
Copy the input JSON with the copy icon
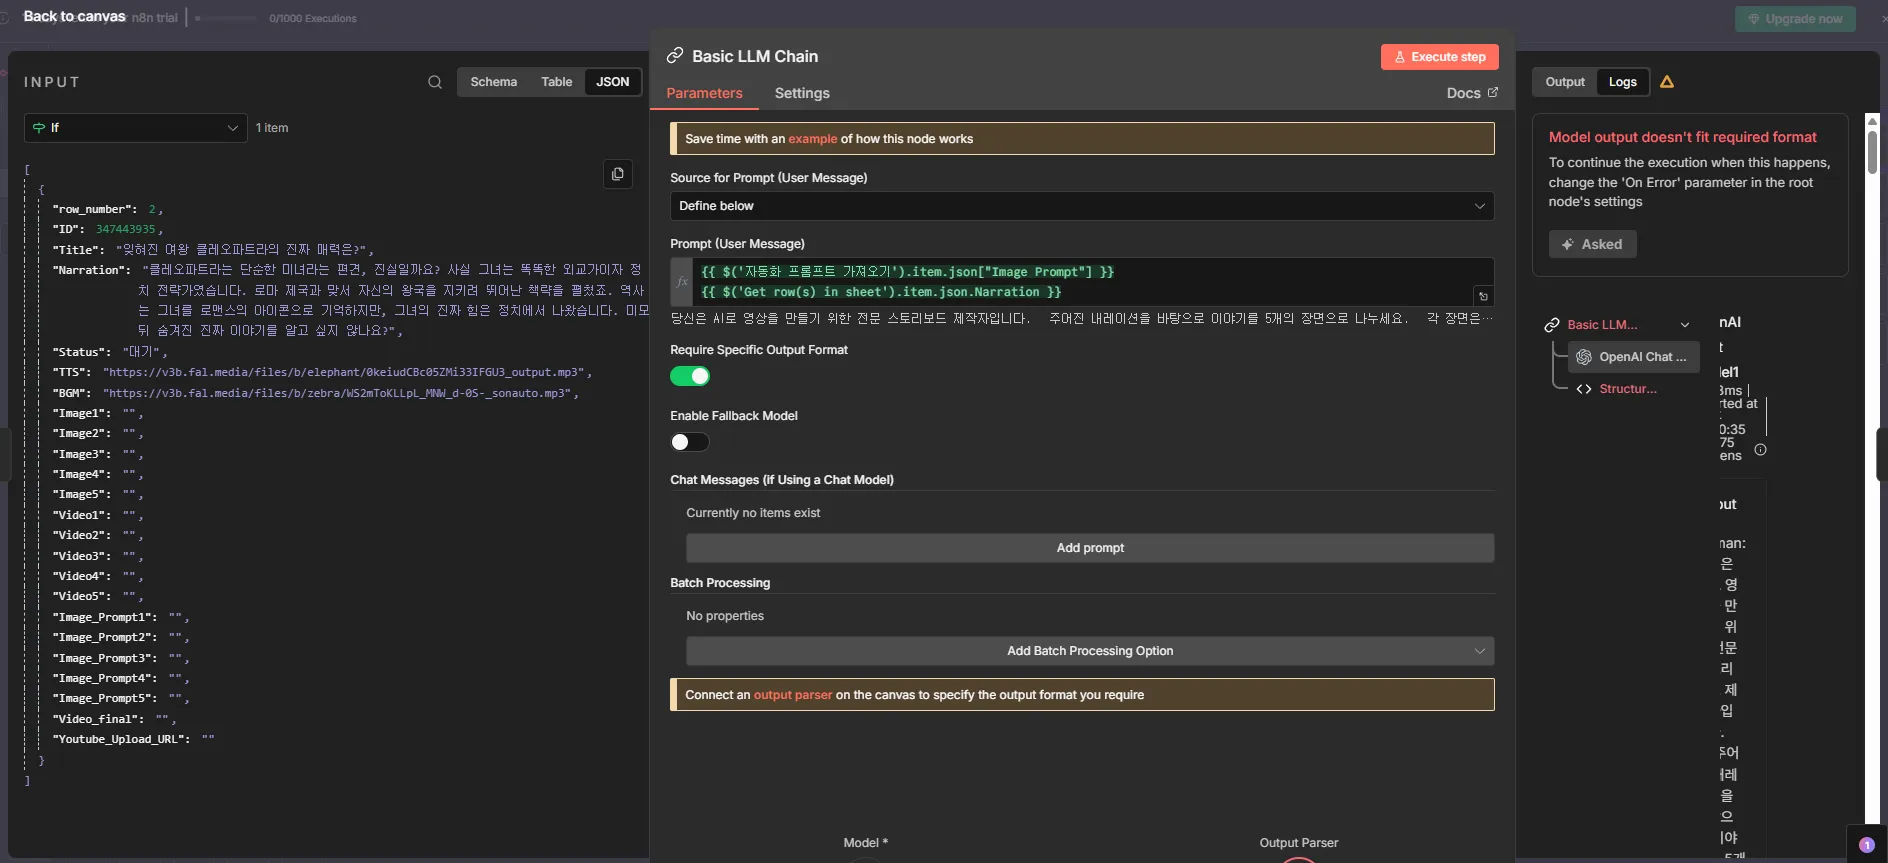[618, 174]
